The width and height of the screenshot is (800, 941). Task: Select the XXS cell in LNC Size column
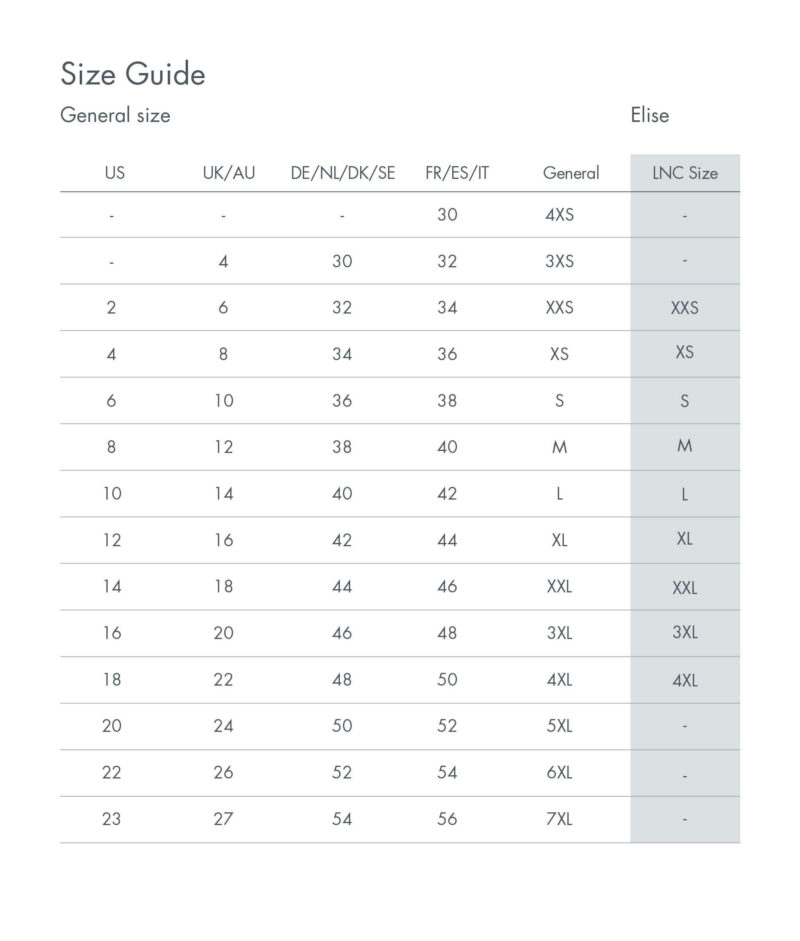tap(685, 308)
